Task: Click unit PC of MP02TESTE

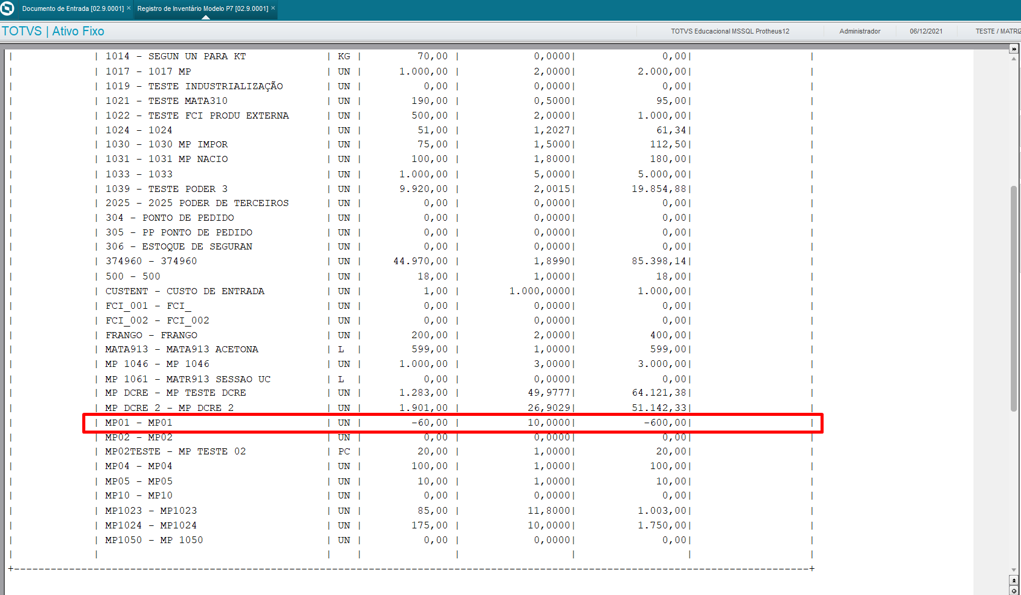Action: click(x=344, y=452)
